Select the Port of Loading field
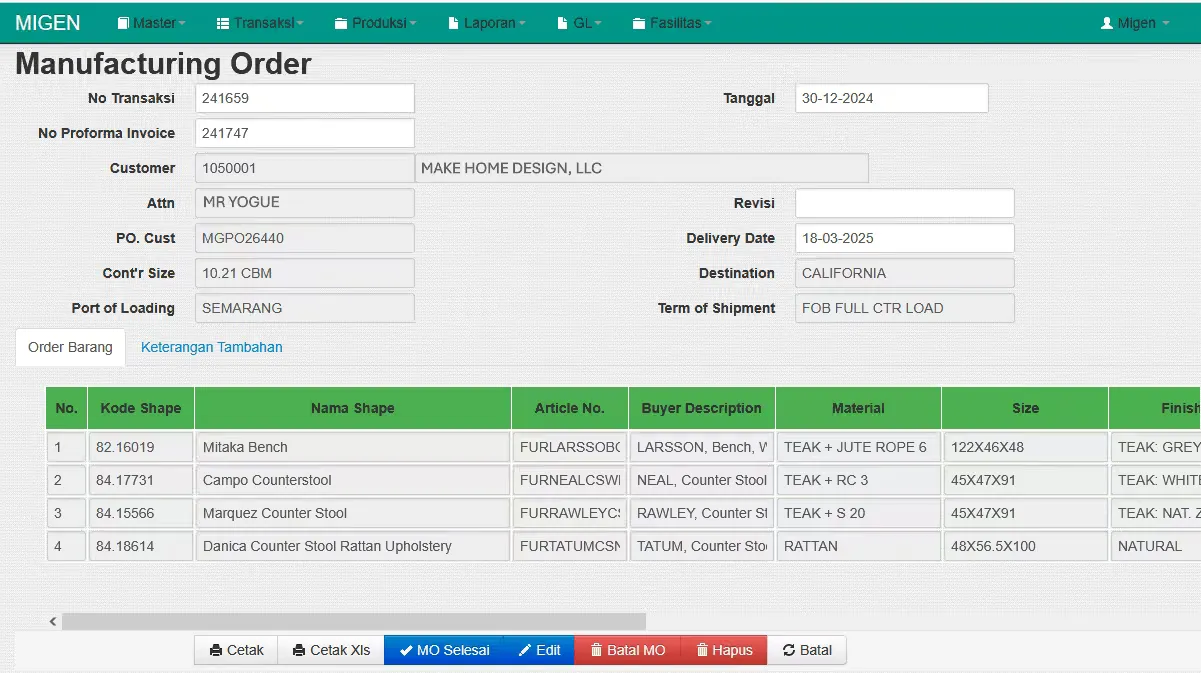The height and width of the screenshot is (673, 1201). pos(305,308)
